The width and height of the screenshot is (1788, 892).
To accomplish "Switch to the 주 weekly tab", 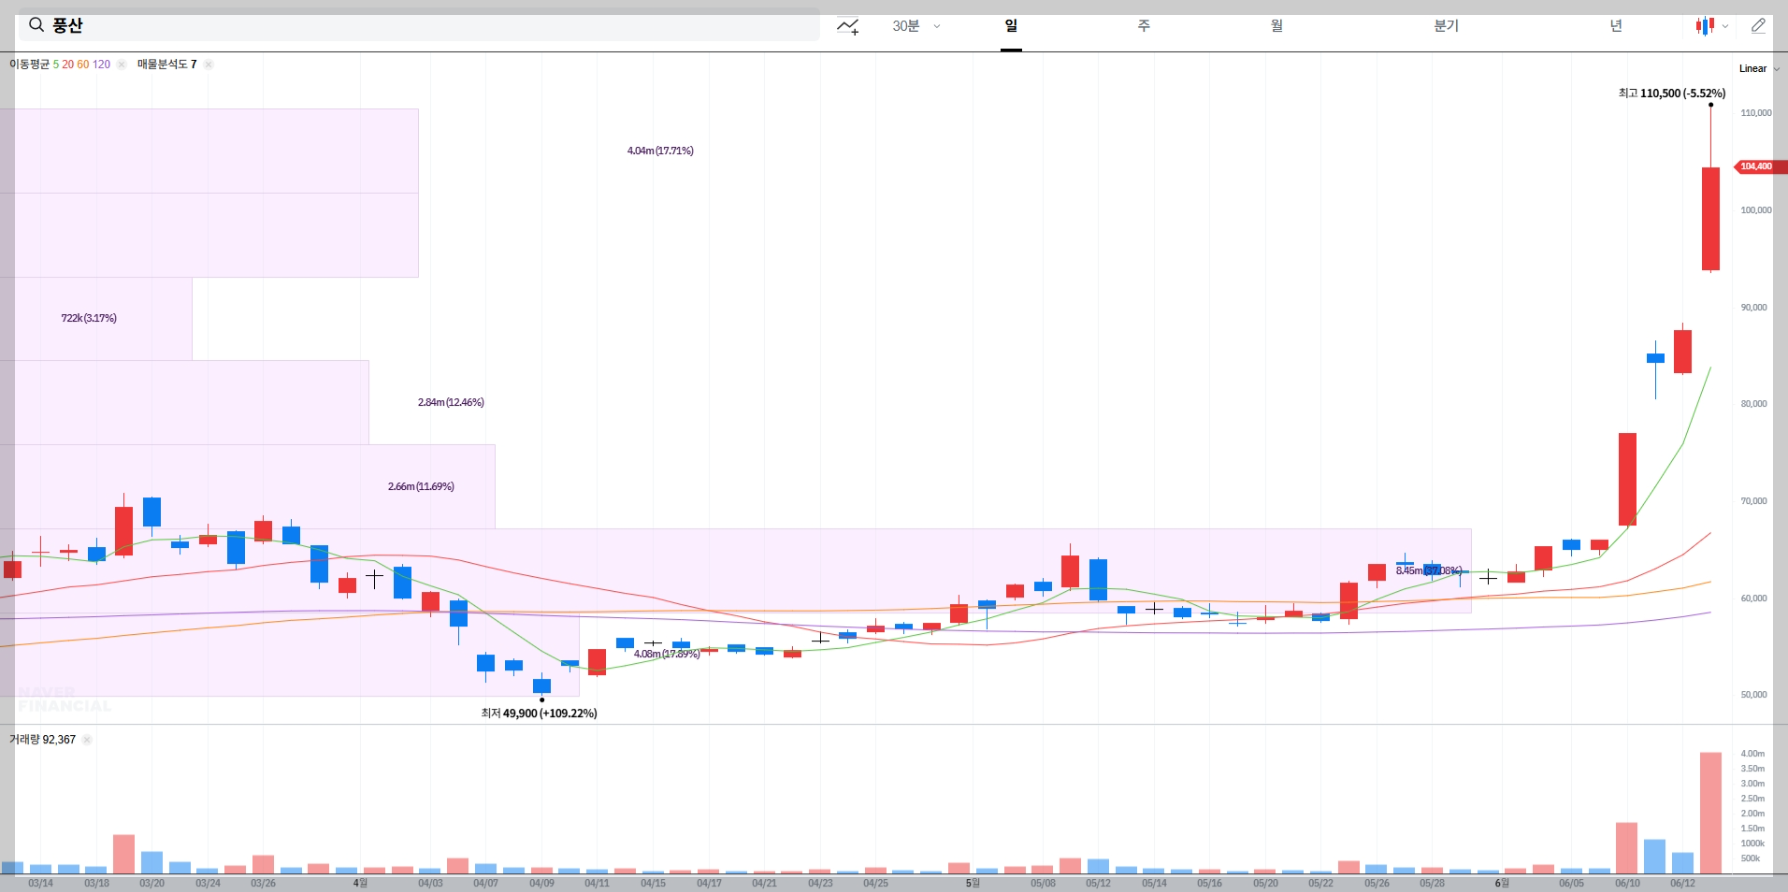I will pos(1144,26).
